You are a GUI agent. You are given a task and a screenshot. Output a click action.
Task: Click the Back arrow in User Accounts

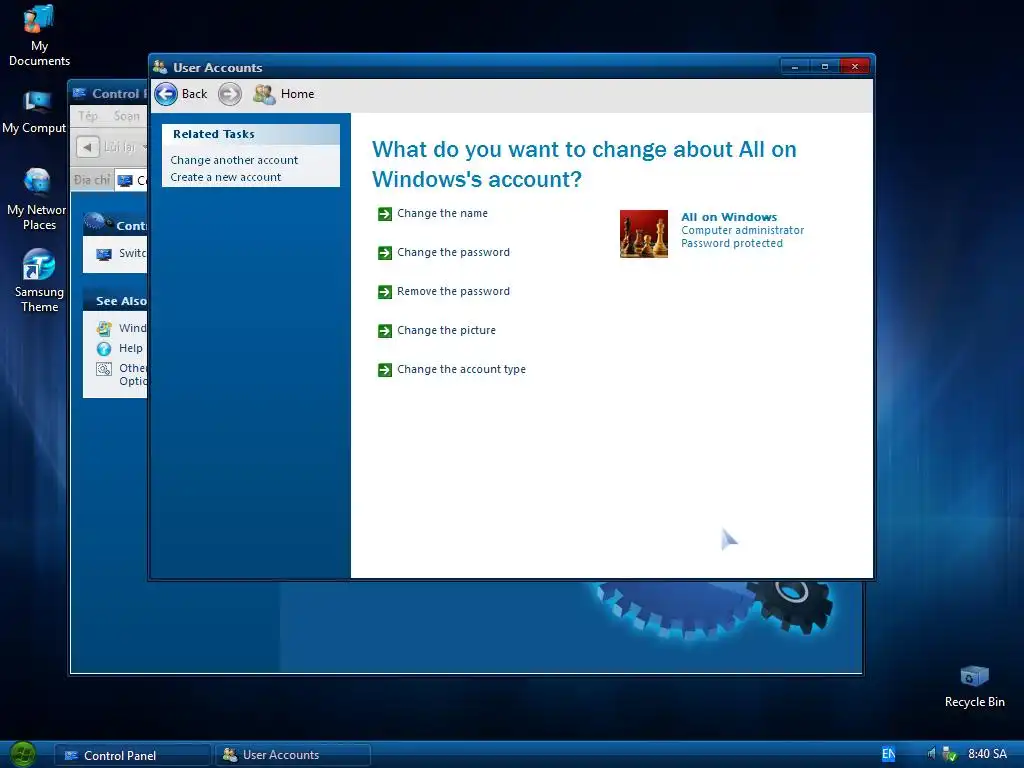coord(166,94)
